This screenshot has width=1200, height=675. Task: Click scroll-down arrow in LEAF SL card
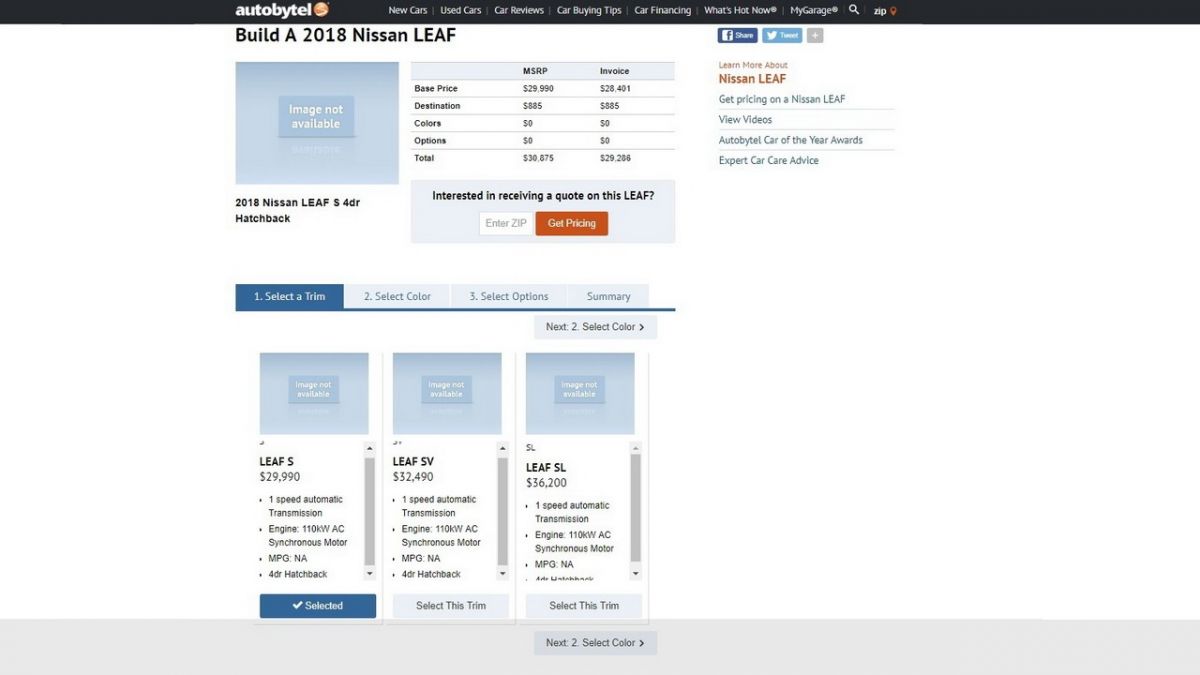click(x=636, y=575)
